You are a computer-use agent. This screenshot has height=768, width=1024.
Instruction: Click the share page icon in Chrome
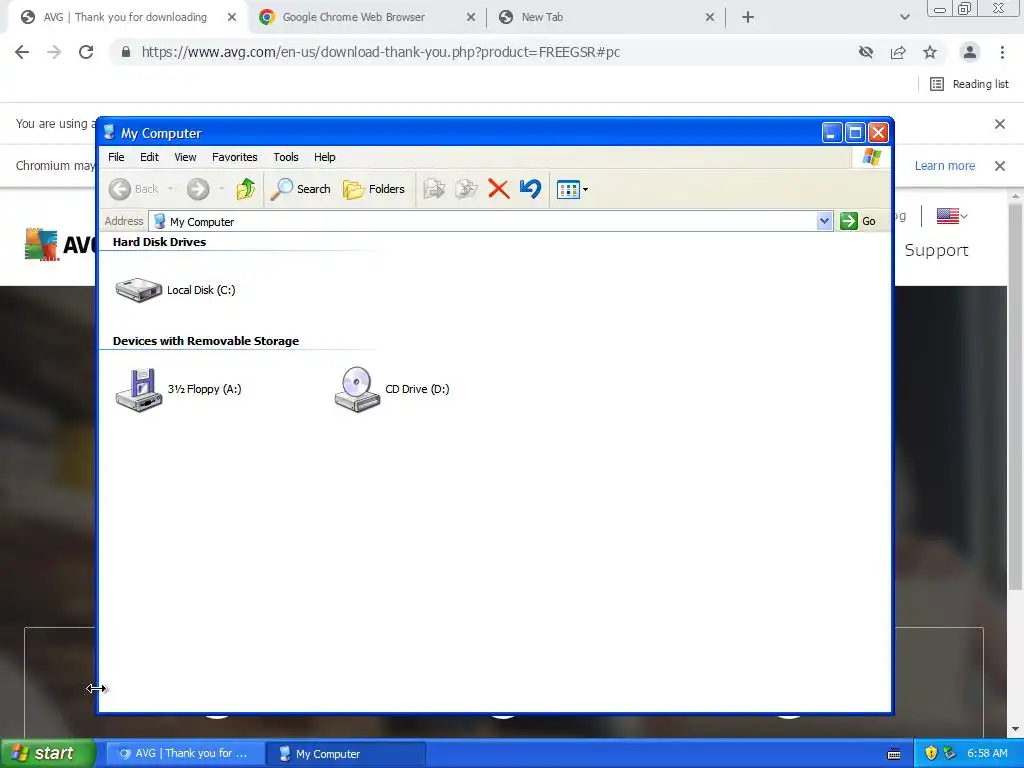click(x=898, y=52)
